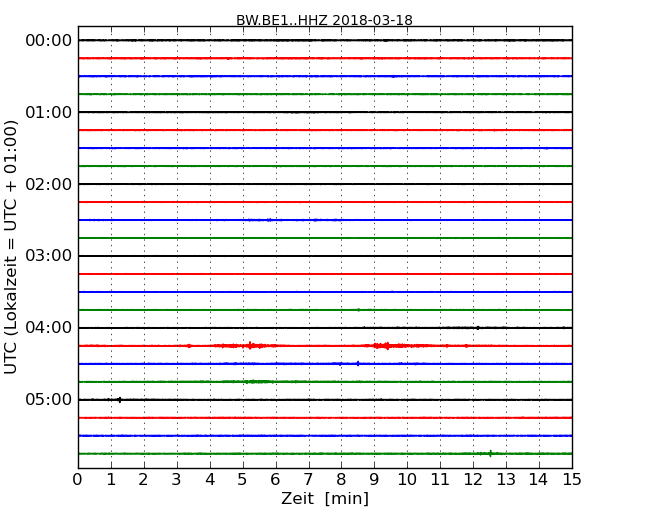The height and width of the screenshot is (520, 650).
Task: Click x-axis tick label 14
Action: click(x=539, y=480)
